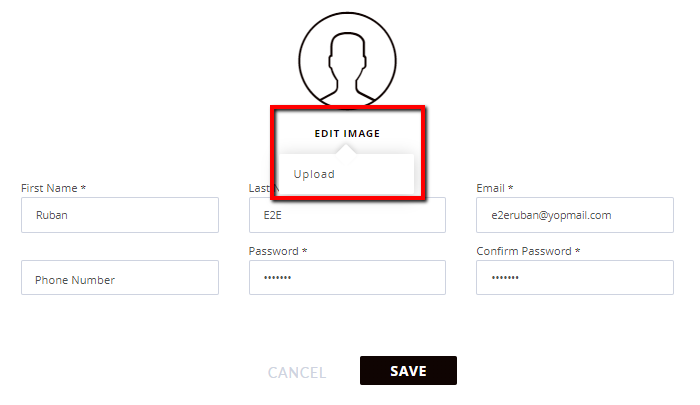700x405 pixels.
Task: Click the Confirm Password label text
Action: tap(524, 251)
